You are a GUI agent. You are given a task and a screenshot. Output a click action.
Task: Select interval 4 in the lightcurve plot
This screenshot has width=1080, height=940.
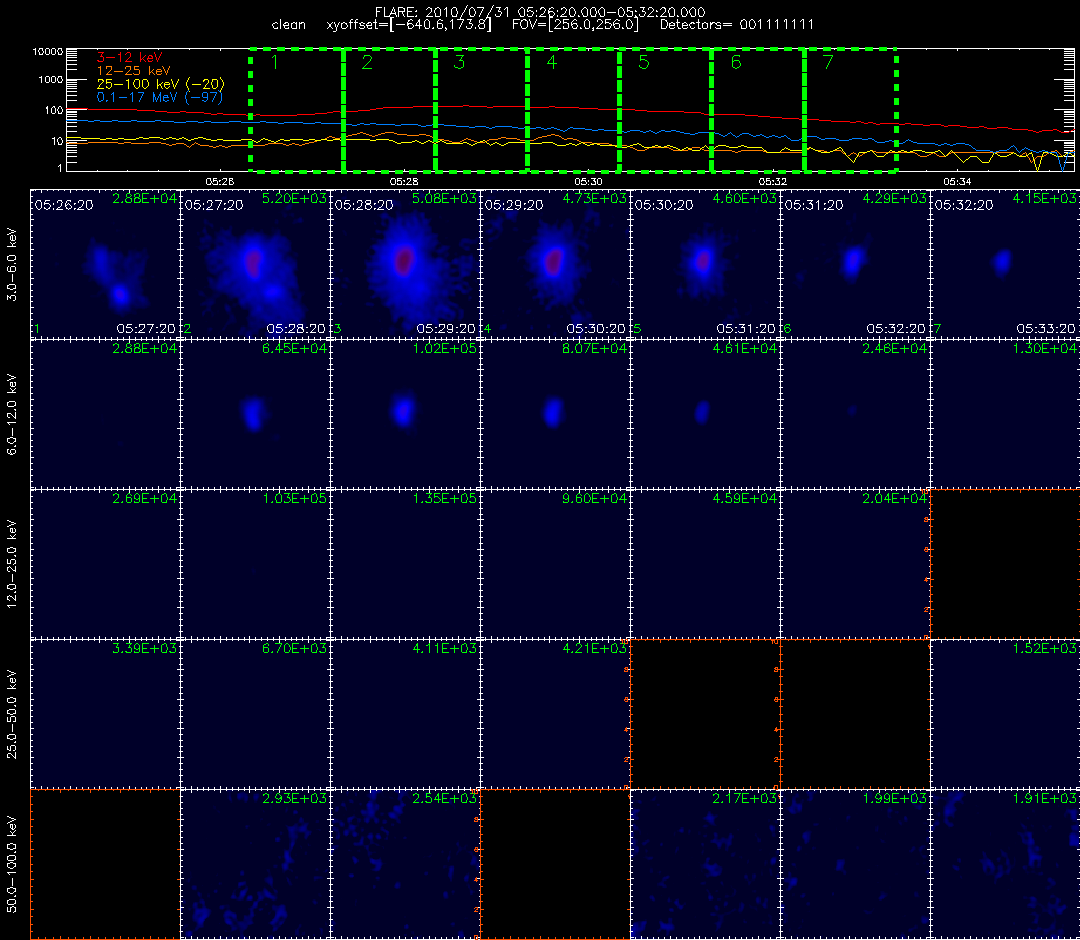[574, 110]
